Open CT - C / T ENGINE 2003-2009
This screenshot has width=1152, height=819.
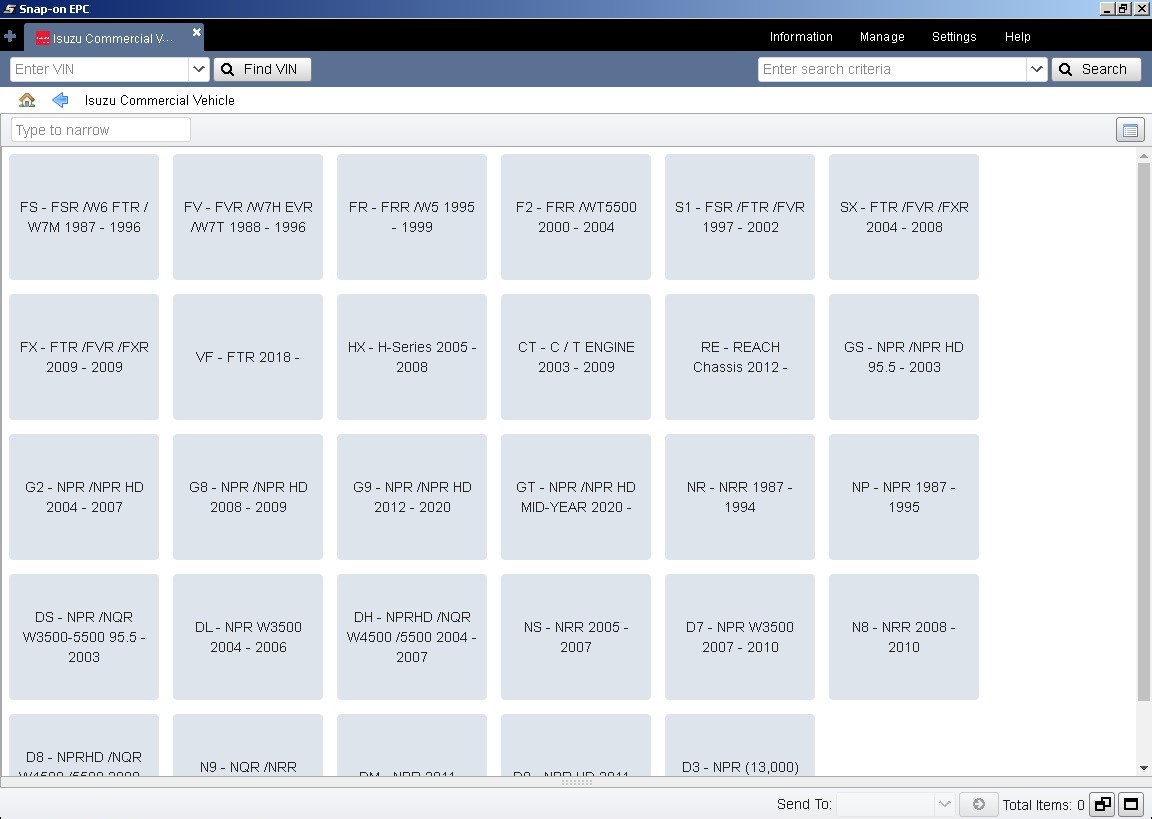coord(575,357)
